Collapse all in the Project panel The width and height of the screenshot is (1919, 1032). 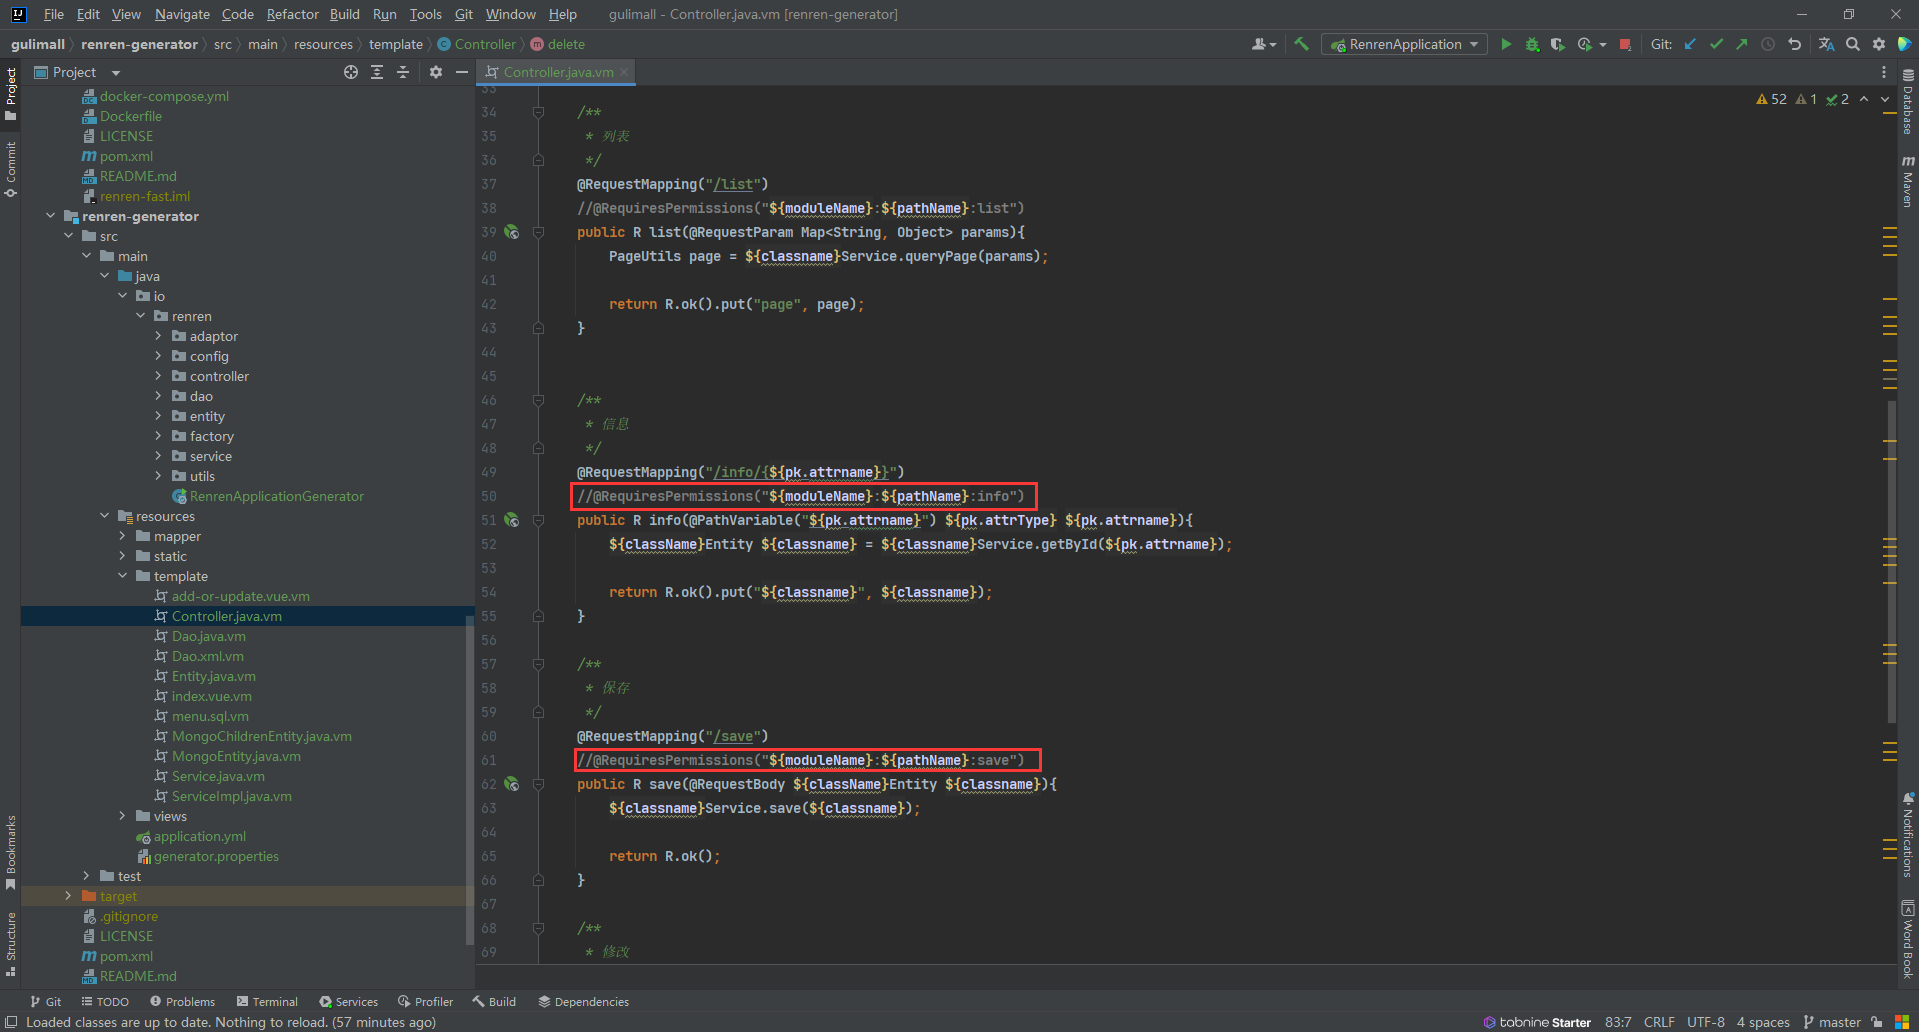click(x=403, y=72)
